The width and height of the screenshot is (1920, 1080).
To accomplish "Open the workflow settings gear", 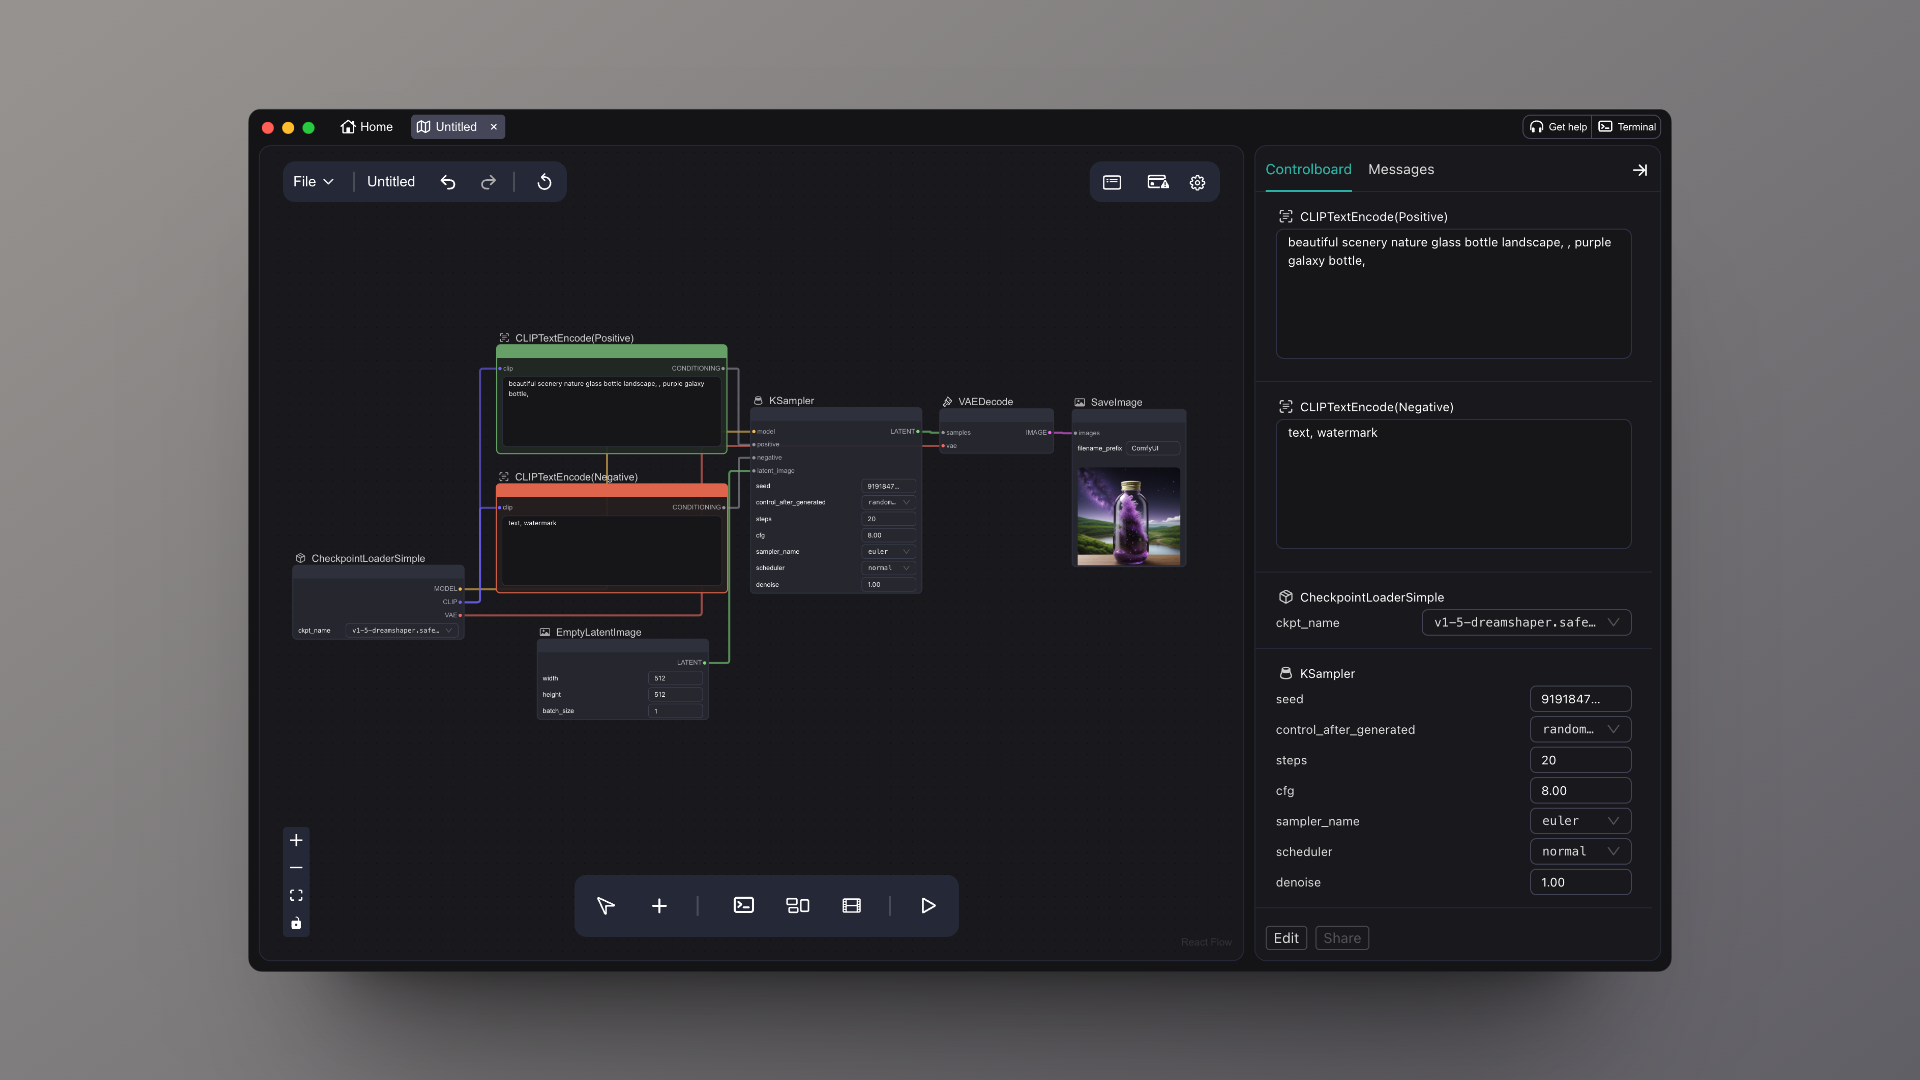I will tap(1197, 182).
